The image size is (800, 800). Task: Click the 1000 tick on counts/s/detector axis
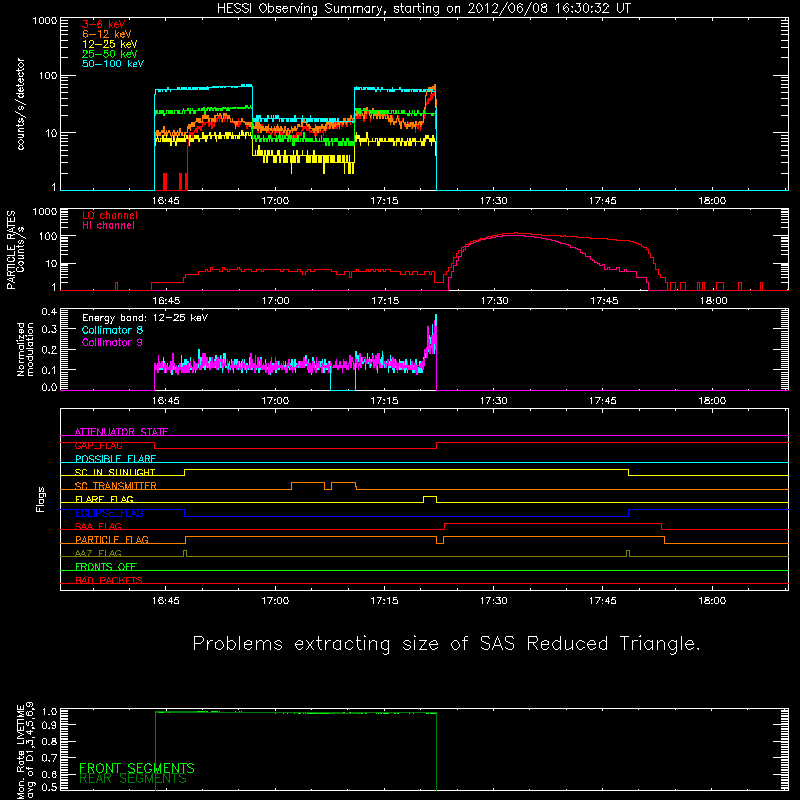(45, 21)
